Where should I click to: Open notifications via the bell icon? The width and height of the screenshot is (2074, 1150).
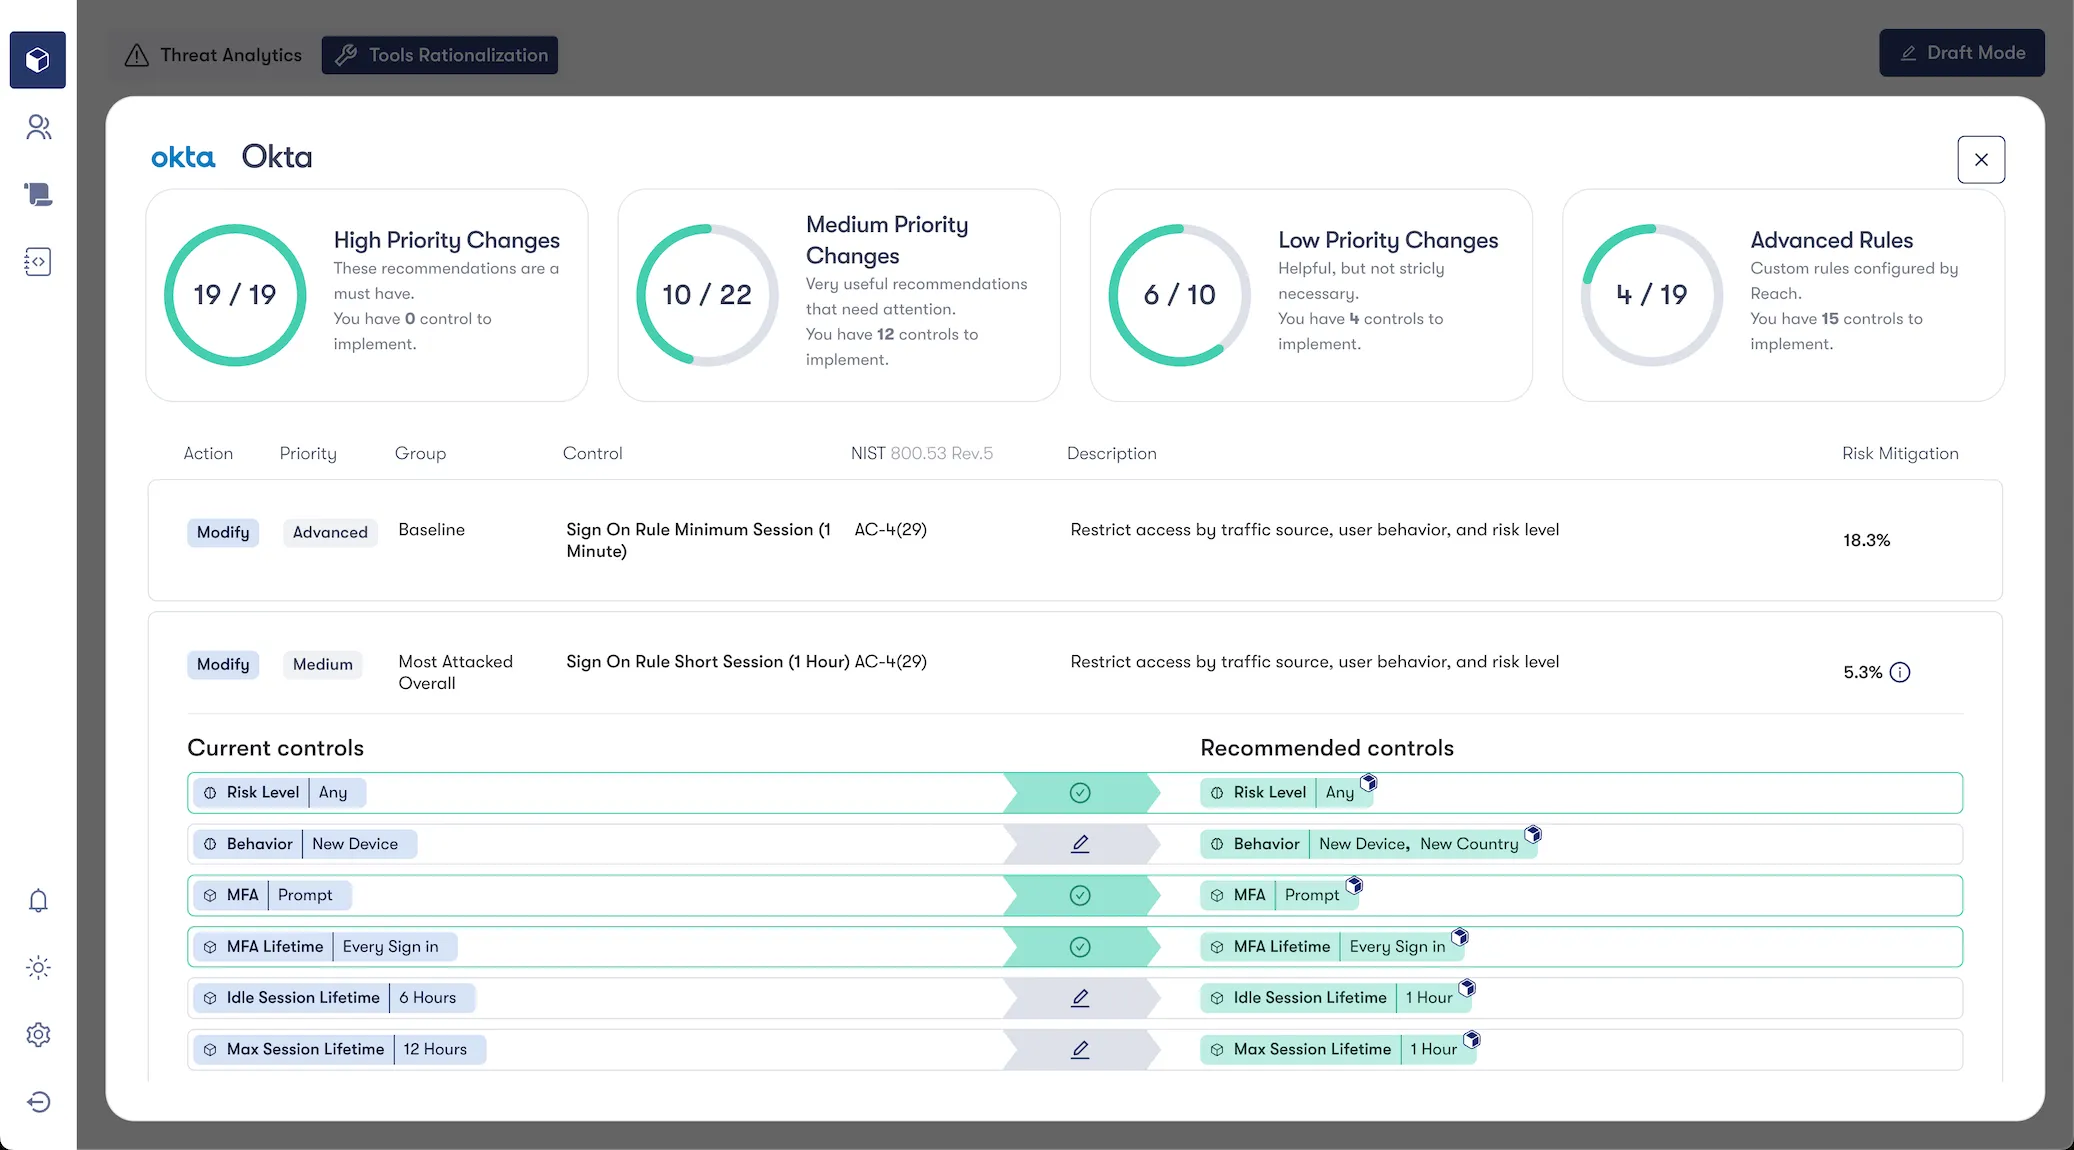click(x=37, y=901)
